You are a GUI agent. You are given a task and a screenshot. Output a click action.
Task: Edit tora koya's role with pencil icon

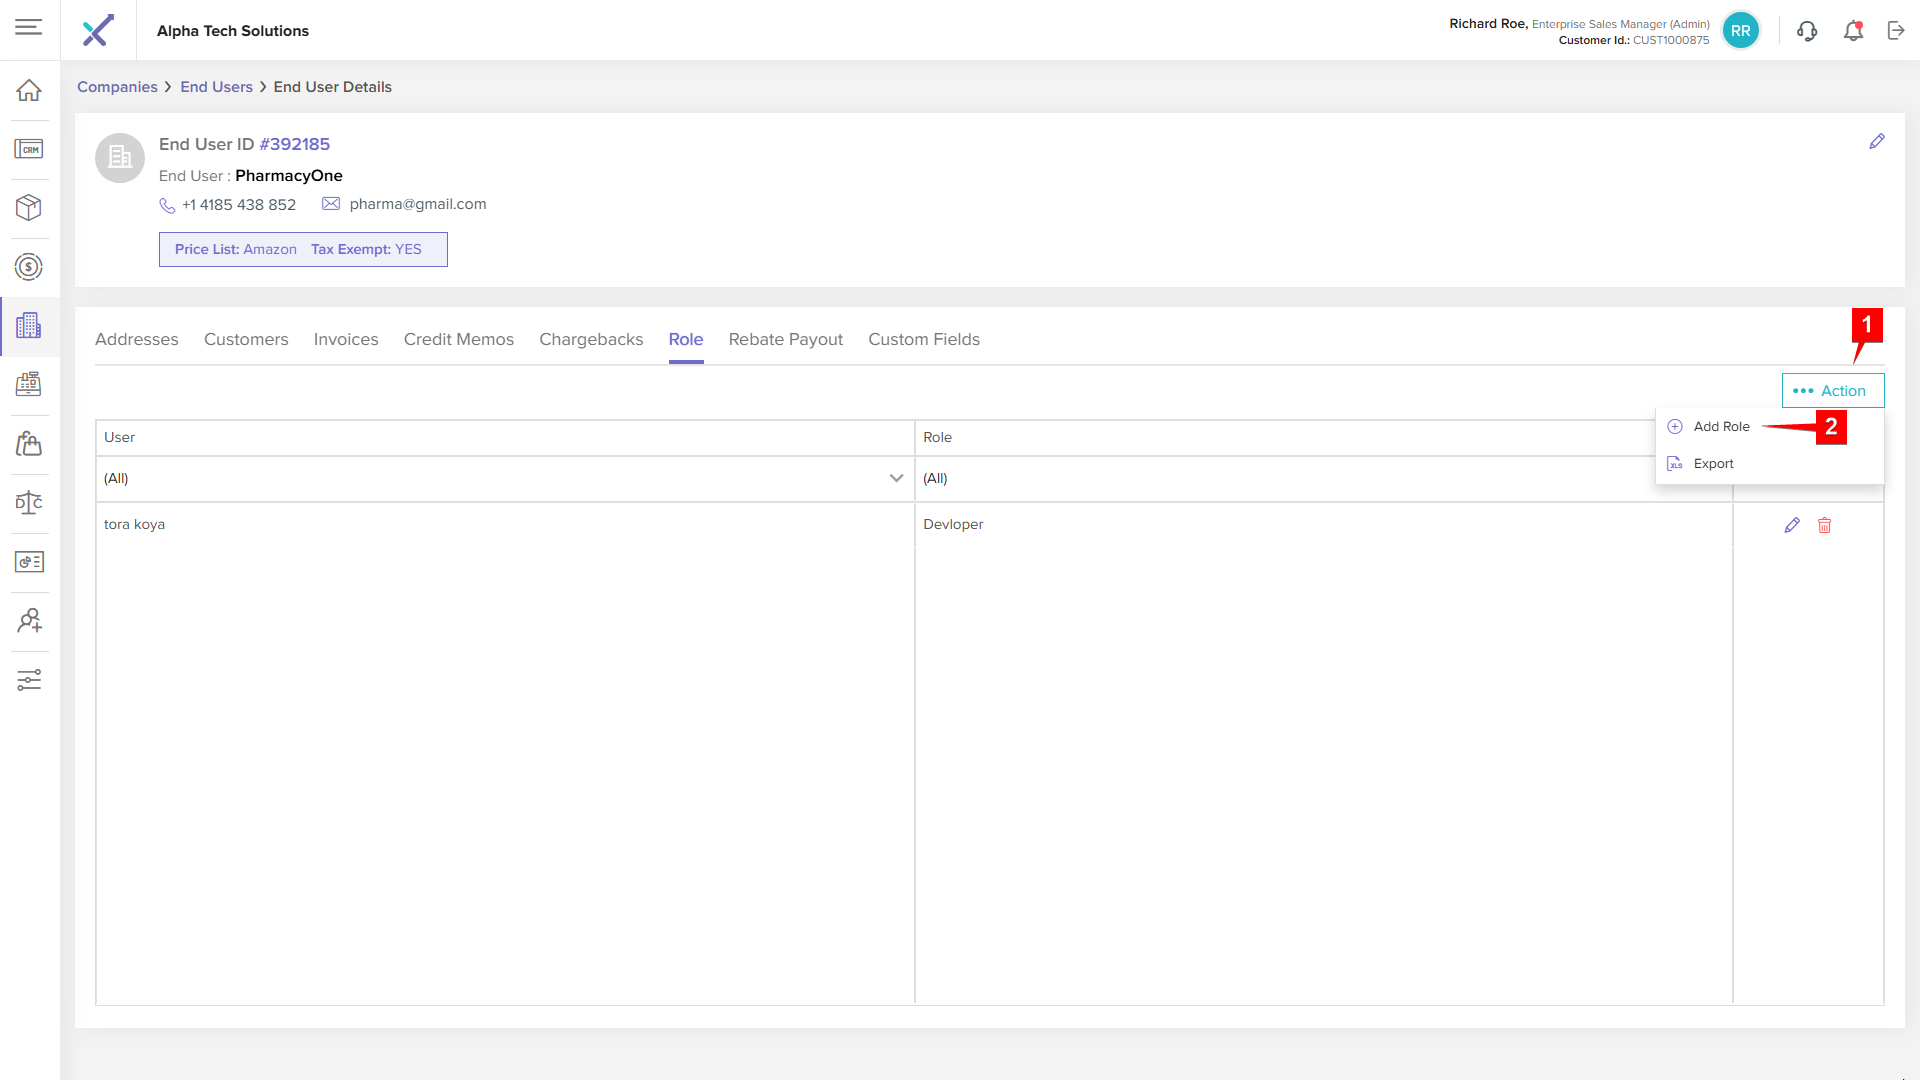(1792, 525)
